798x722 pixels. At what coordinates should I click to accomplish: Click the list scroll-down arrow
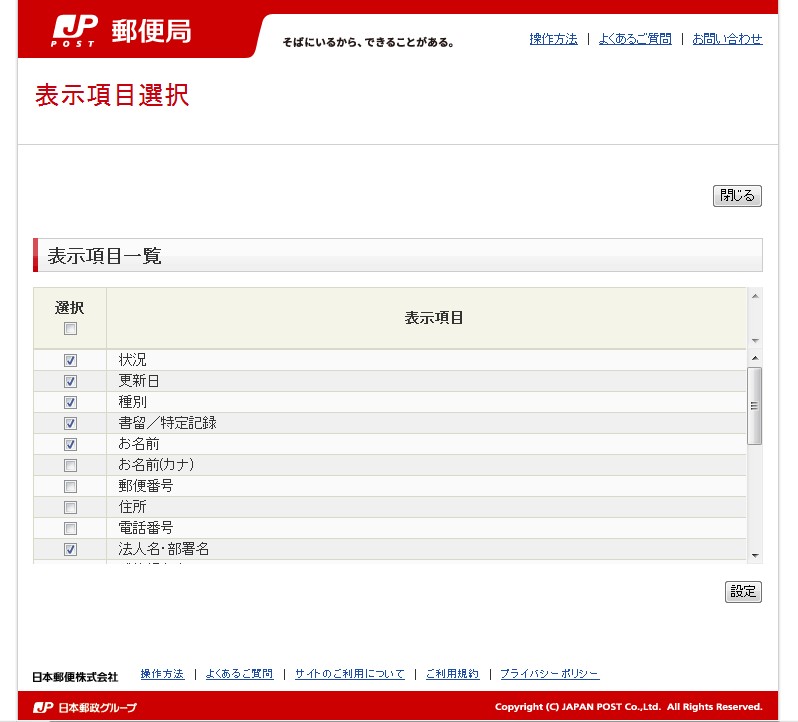pyautogui.click(x=755, y=555)
